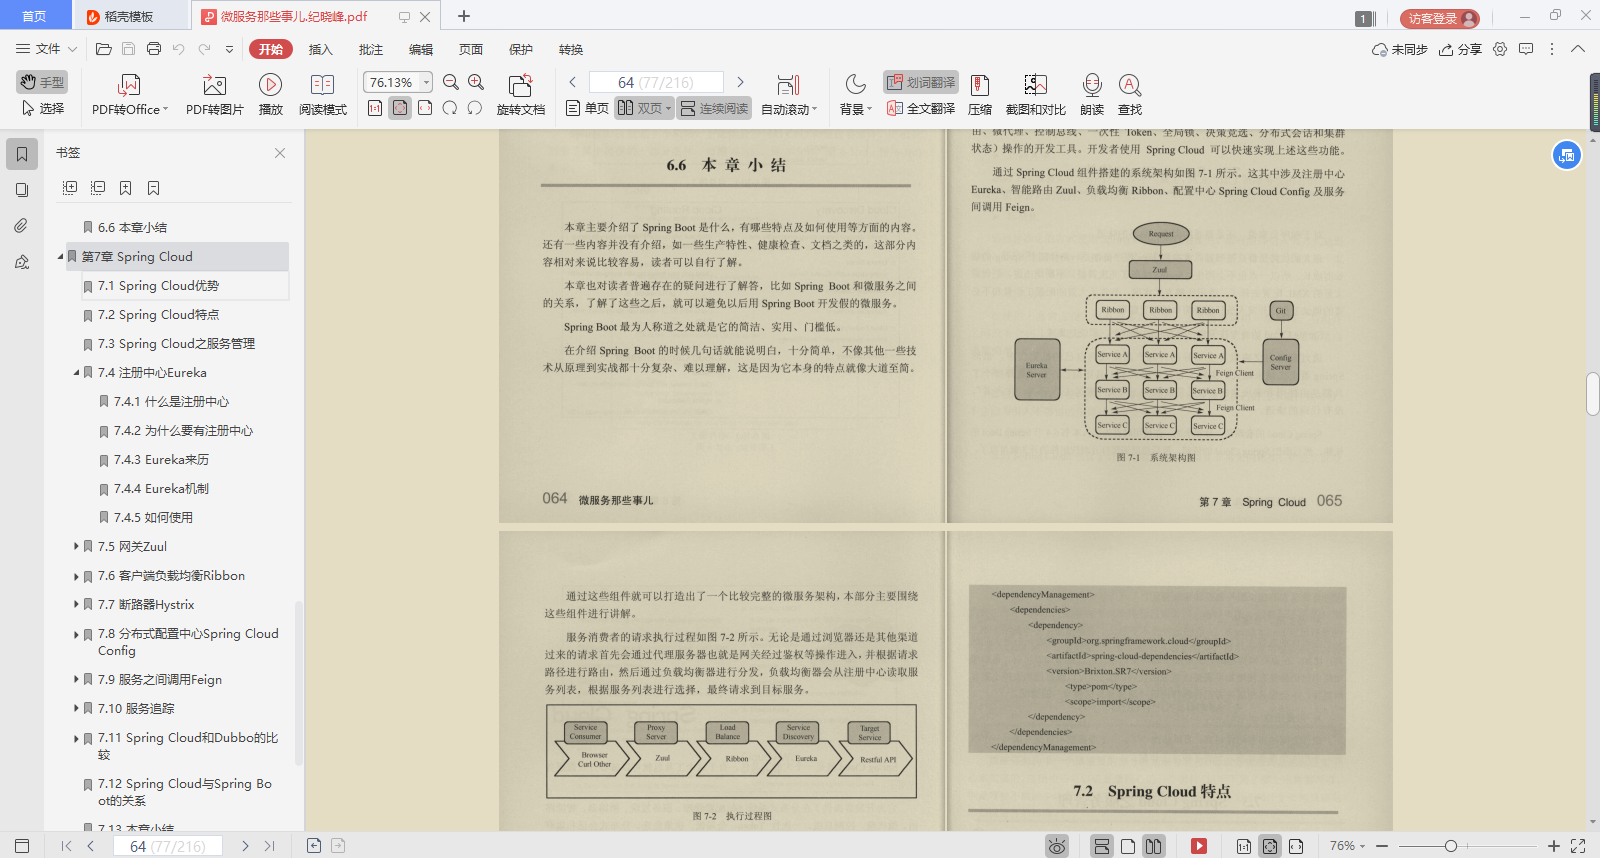1600x858 pixels.
Task: Open the 批注 ribbon tab
Action: click(371, 49)
